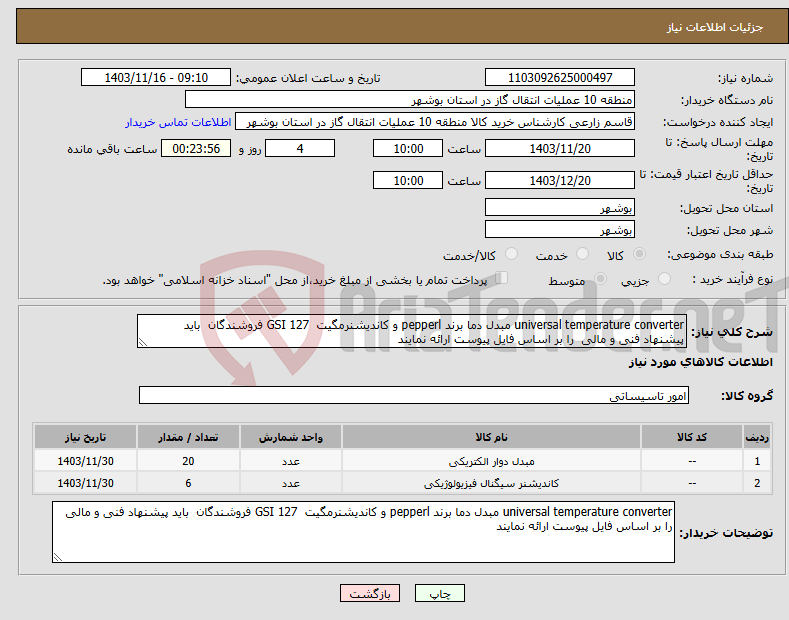Viewport: 789px width, 620px height.
Task: Click the بازگشت back button
Action: (370, 593)
